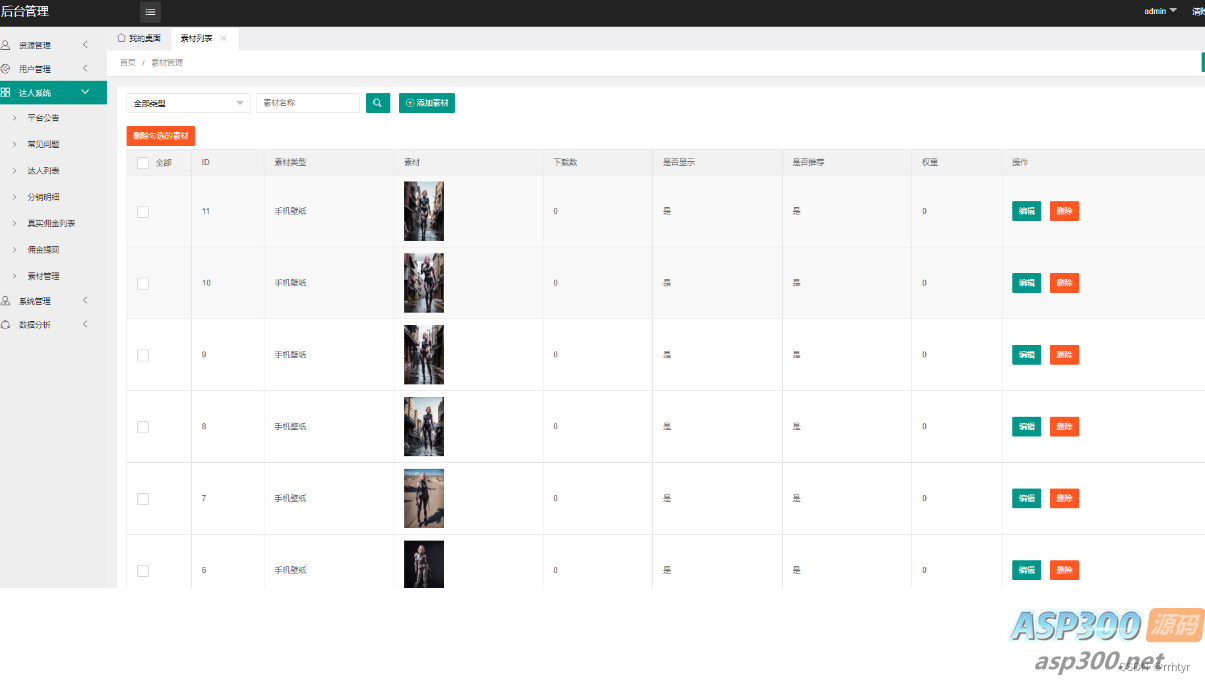Click the grid icon beside 达人系统

click(x=6, y=92)
